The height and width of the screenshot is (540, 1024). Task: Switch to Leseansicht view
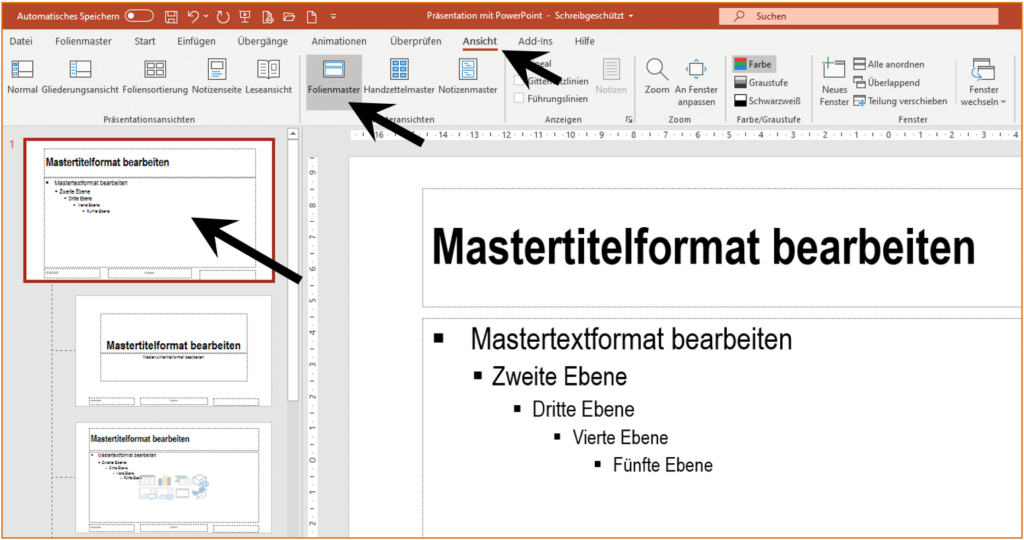pos(268,76)
